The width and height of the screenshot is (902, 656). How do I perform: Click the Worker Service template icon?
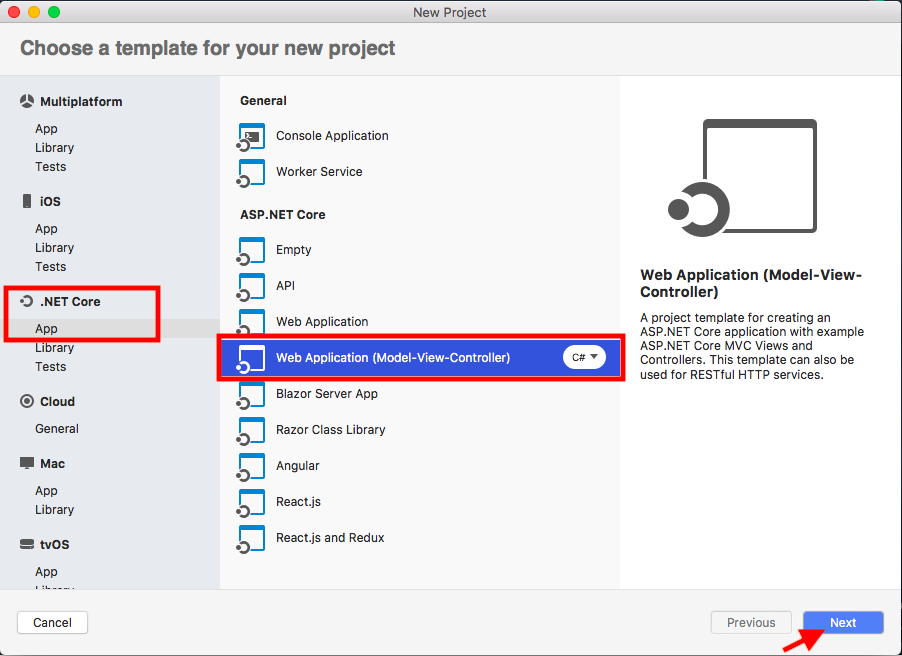[251, 173]
